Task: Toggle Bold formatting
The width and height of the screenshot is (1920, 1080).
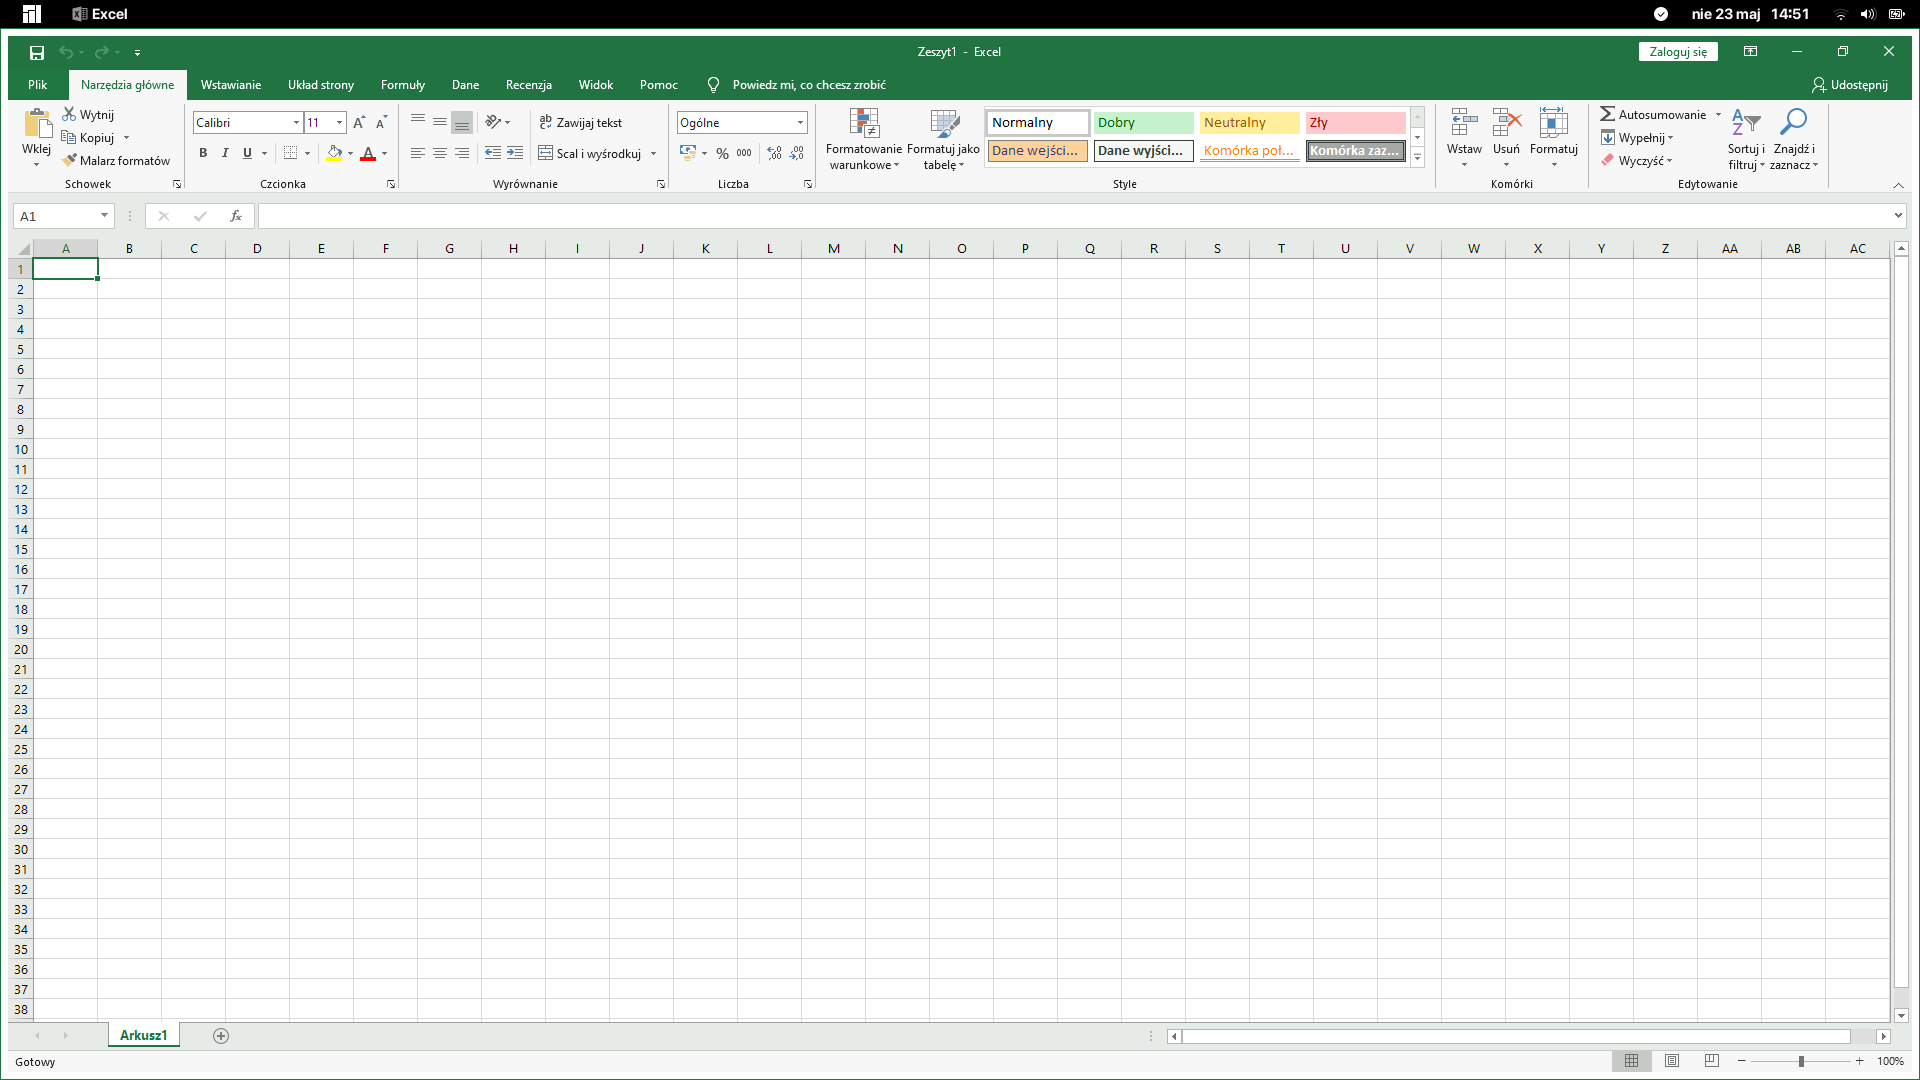Action: tap(203, 153)
